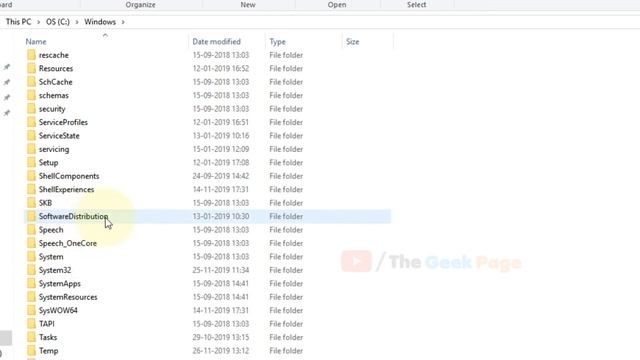Viewport: 640px width, 360px height.
Task: Sort by Date modified column header
Action: coord(216,42)
